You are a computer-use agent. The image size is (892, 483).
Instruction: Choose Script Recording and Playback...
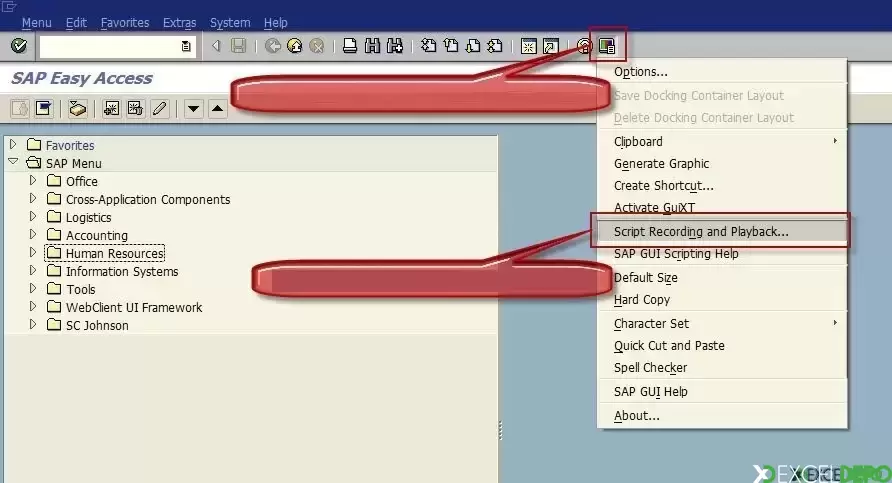click(722, 231)
